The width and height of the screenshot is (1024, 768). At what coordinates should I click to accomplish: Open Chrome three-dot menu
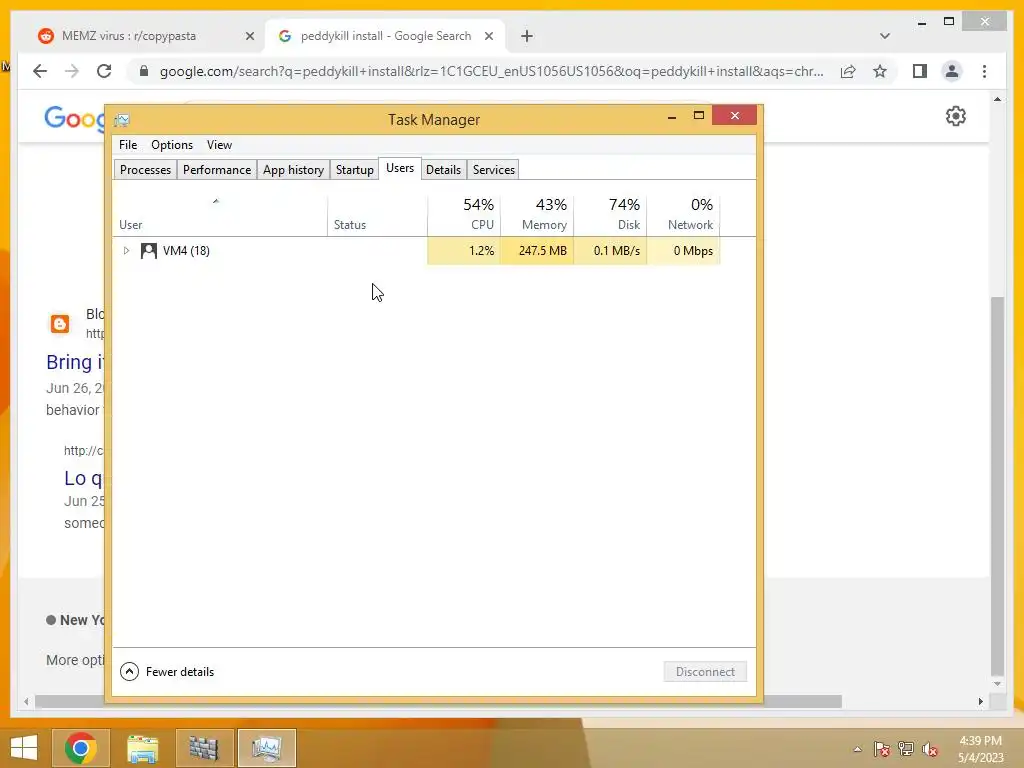tap(984, 71)
